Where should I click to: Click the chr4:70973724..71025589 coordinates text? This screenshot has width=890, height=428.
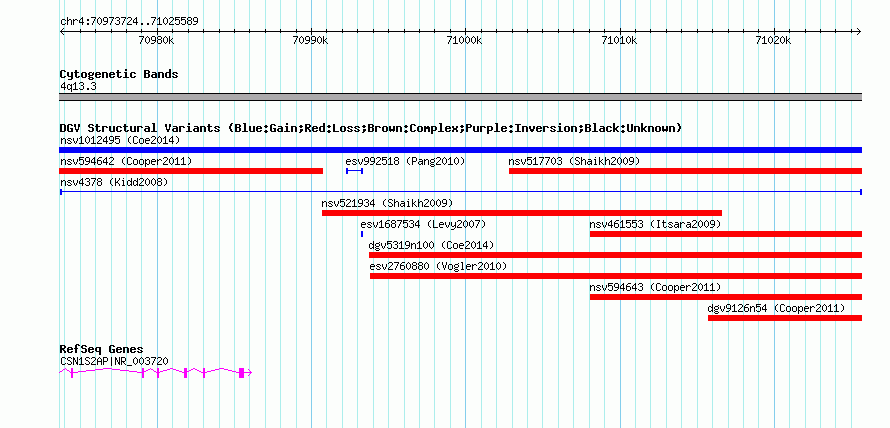coord(129,22)
